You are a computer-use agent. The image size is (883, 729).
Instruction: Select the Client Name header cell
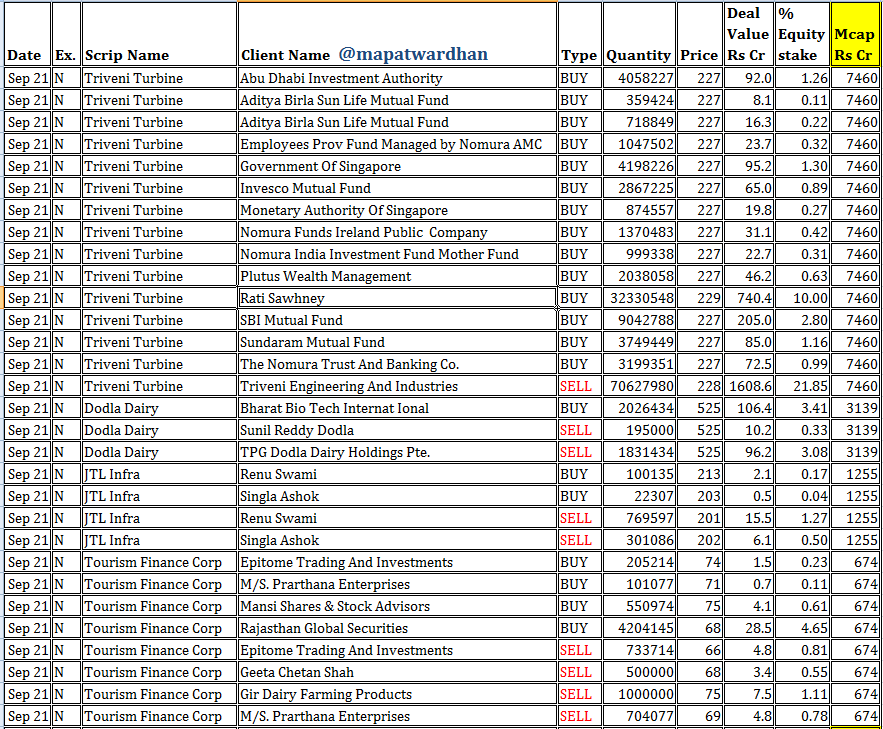[x=398, y=34]
